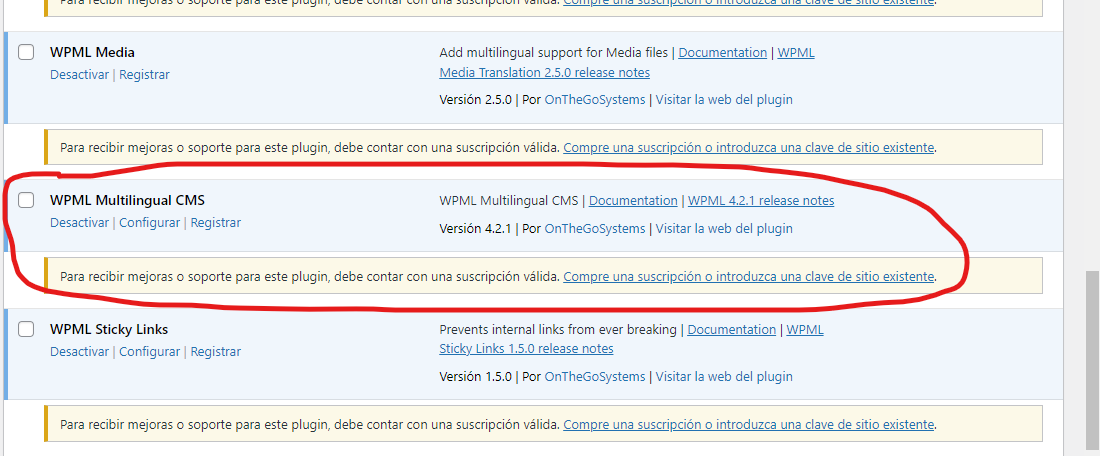Open Documentation link for WPML Multilingual CMS
The image size is (1100, 456).
(x=633, y=201)
